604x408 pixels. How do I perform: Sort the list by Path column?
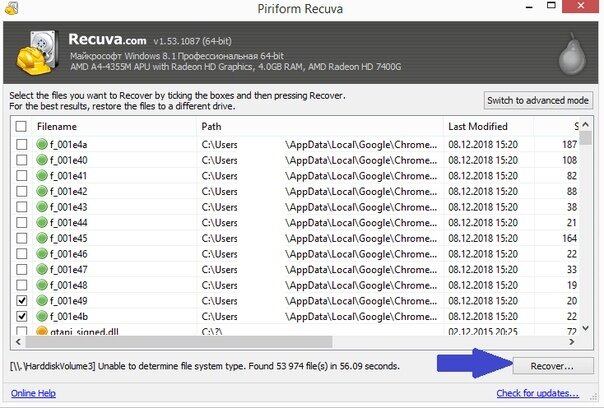pos(320,126)
